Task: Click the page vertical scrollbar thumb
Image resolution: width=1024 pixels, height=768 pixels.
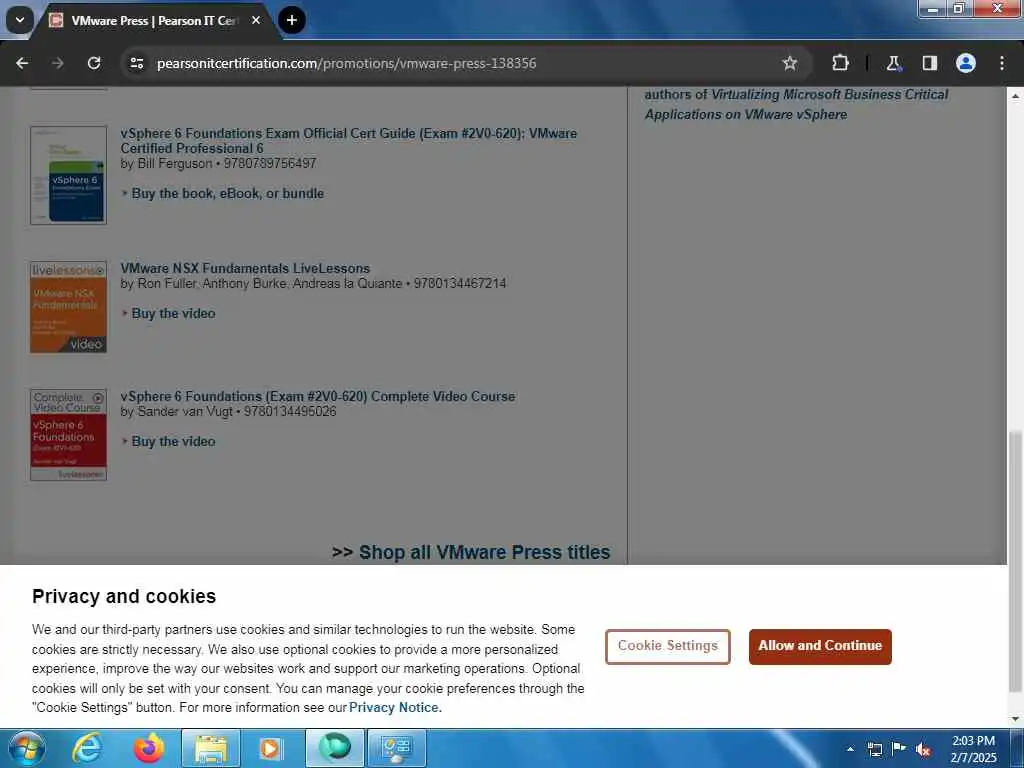Action: pos(1015,562)
